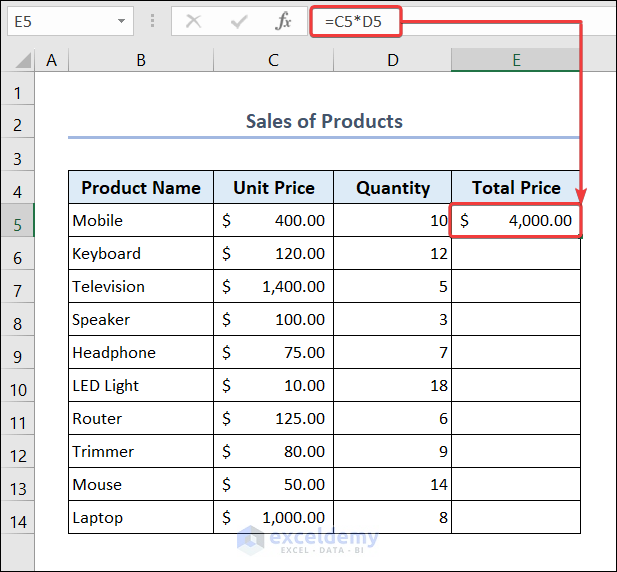Click the Sales of Products title
The height and width of the screenshot is (572, 617).
point(324,122)
